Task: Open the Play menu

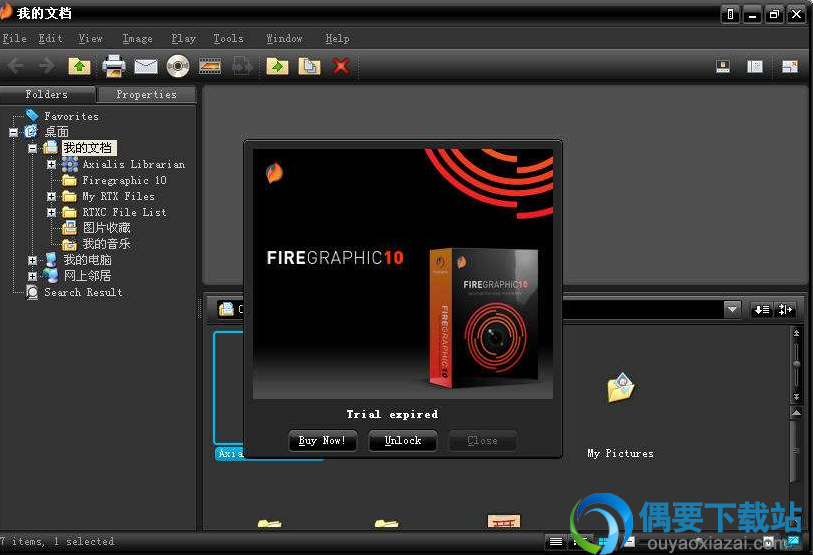Action: 184,38
